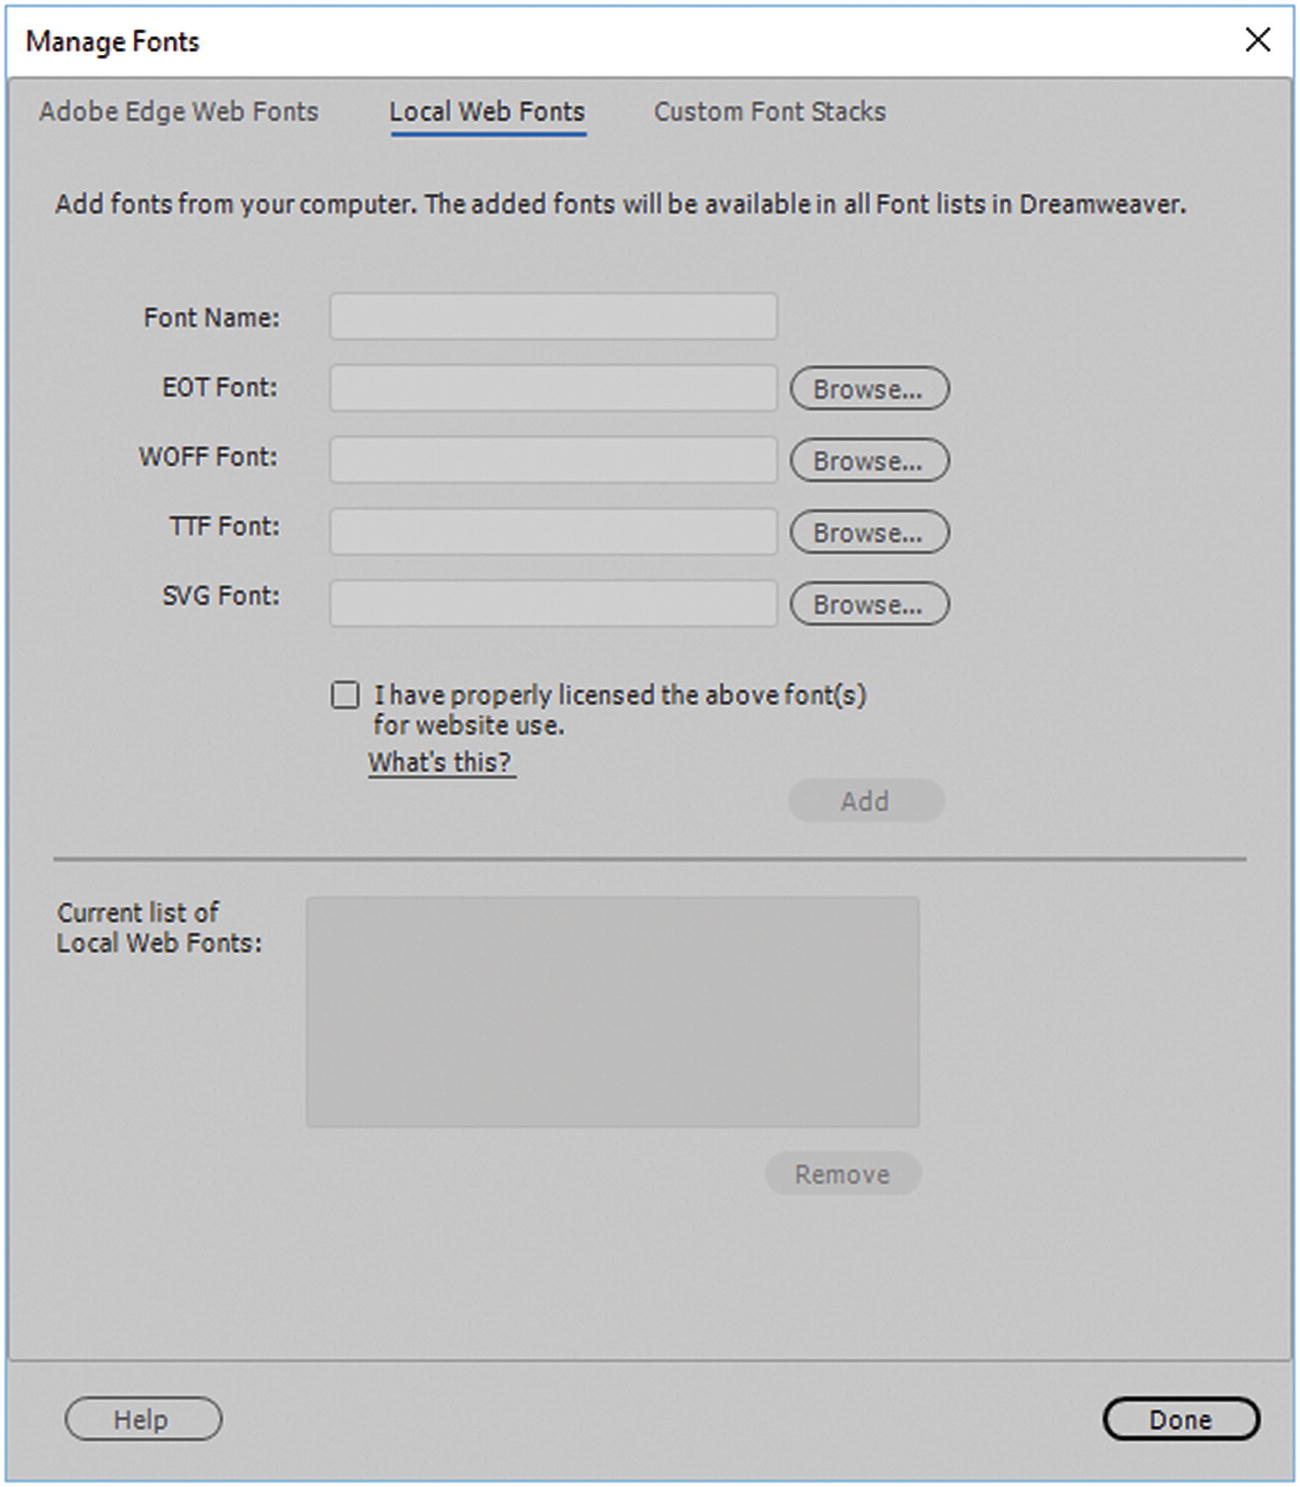This screenshot has height=1487, width=1300.
Task: Open the Custom Font Stacks tab
Action: [769, 112]
